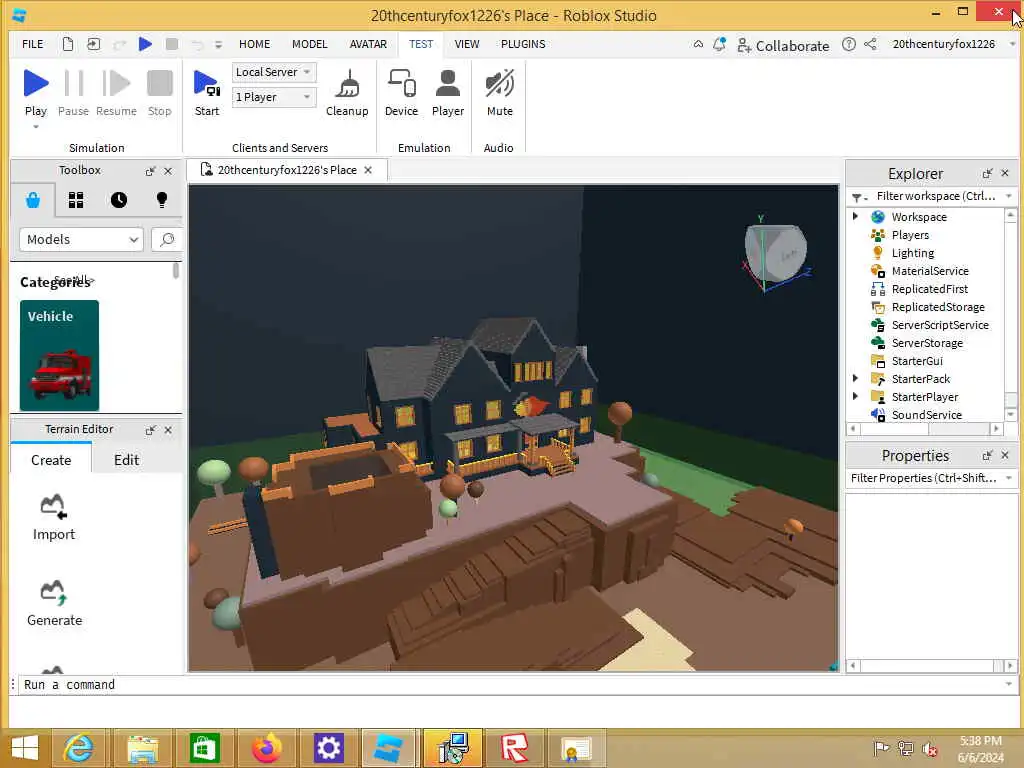Click the Stop simulation button

coord(159,92)
